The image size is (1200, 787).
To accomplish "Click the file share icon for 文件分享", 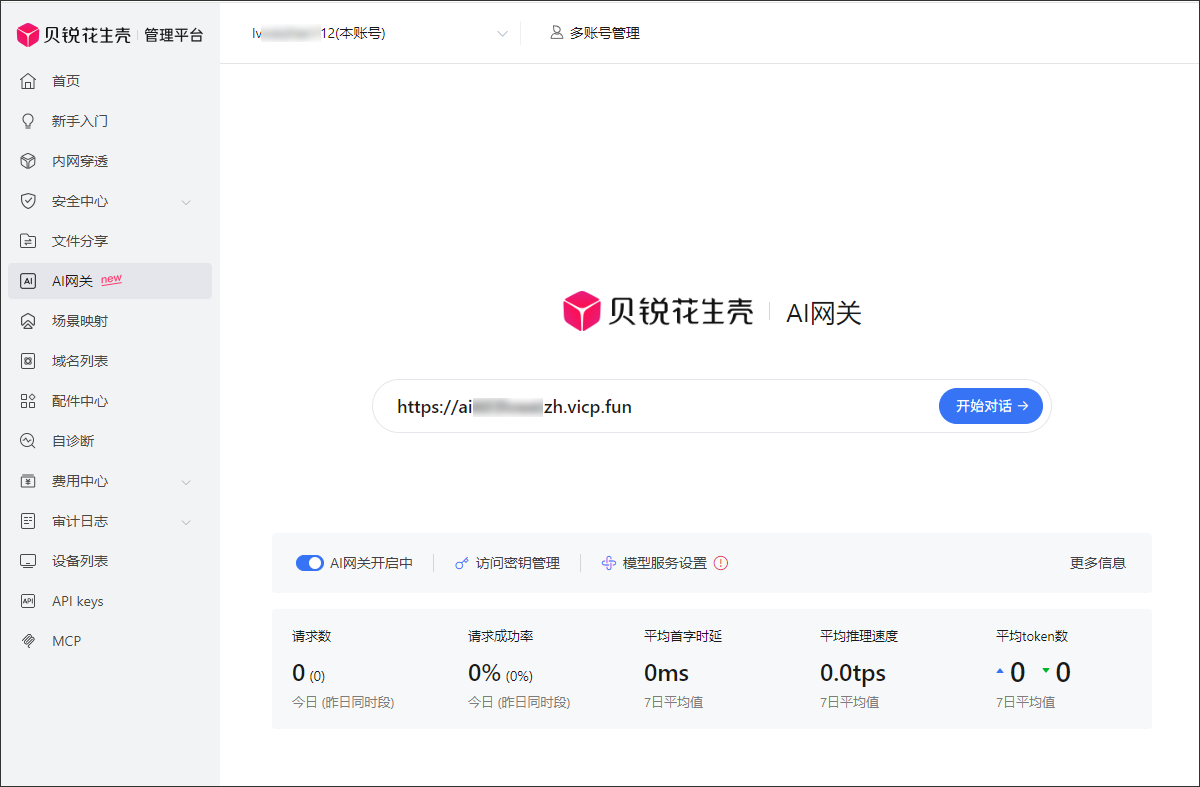I will [x=28, y=241].
